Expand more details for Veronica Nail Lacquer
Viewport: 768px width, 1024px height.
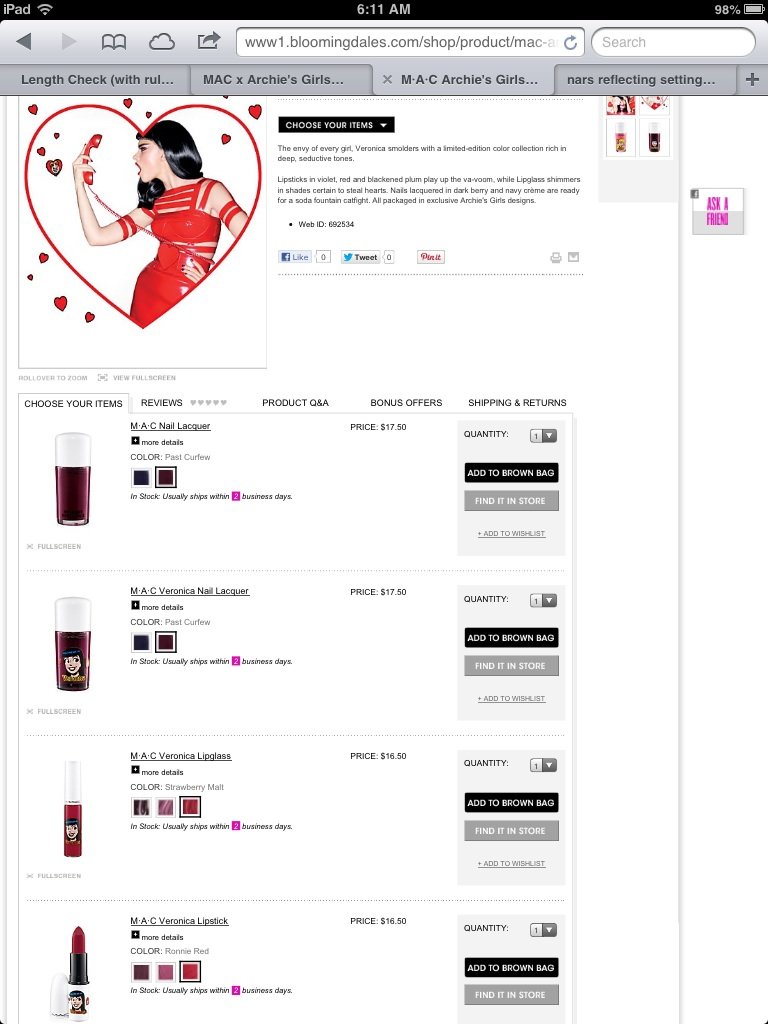click(157, 607)
